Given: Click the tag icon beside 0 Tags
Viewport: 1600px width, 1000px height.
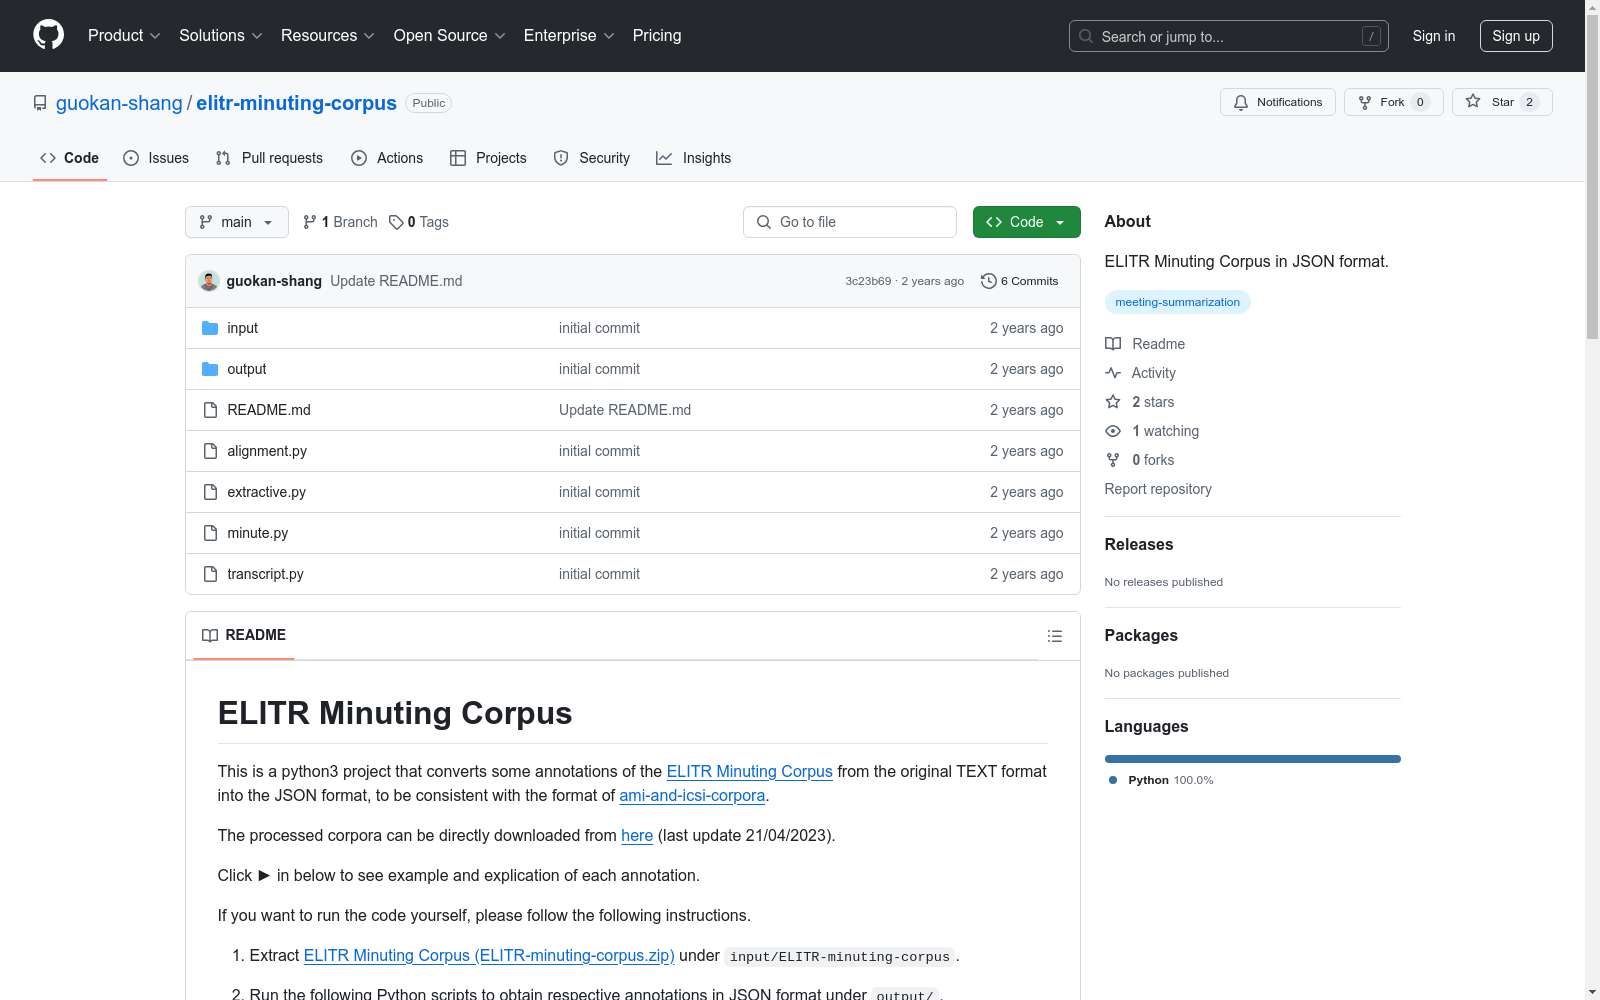Looking at the screenshot, I should click(396, 222).
